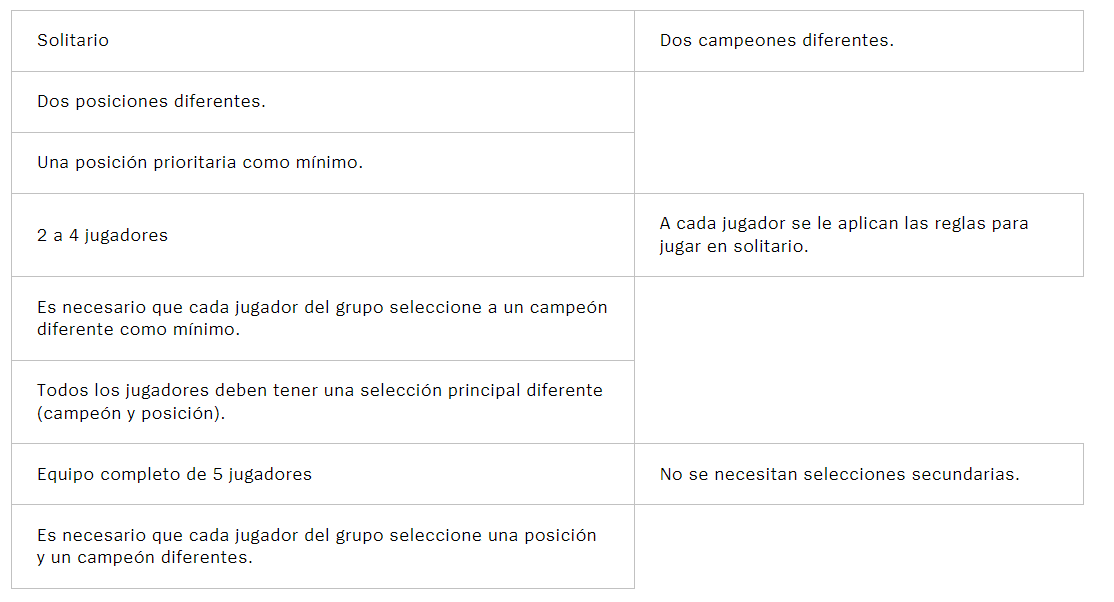
Task: Select "Una posición prioritaria como mínimo." text
Action: tap(200, 163)
